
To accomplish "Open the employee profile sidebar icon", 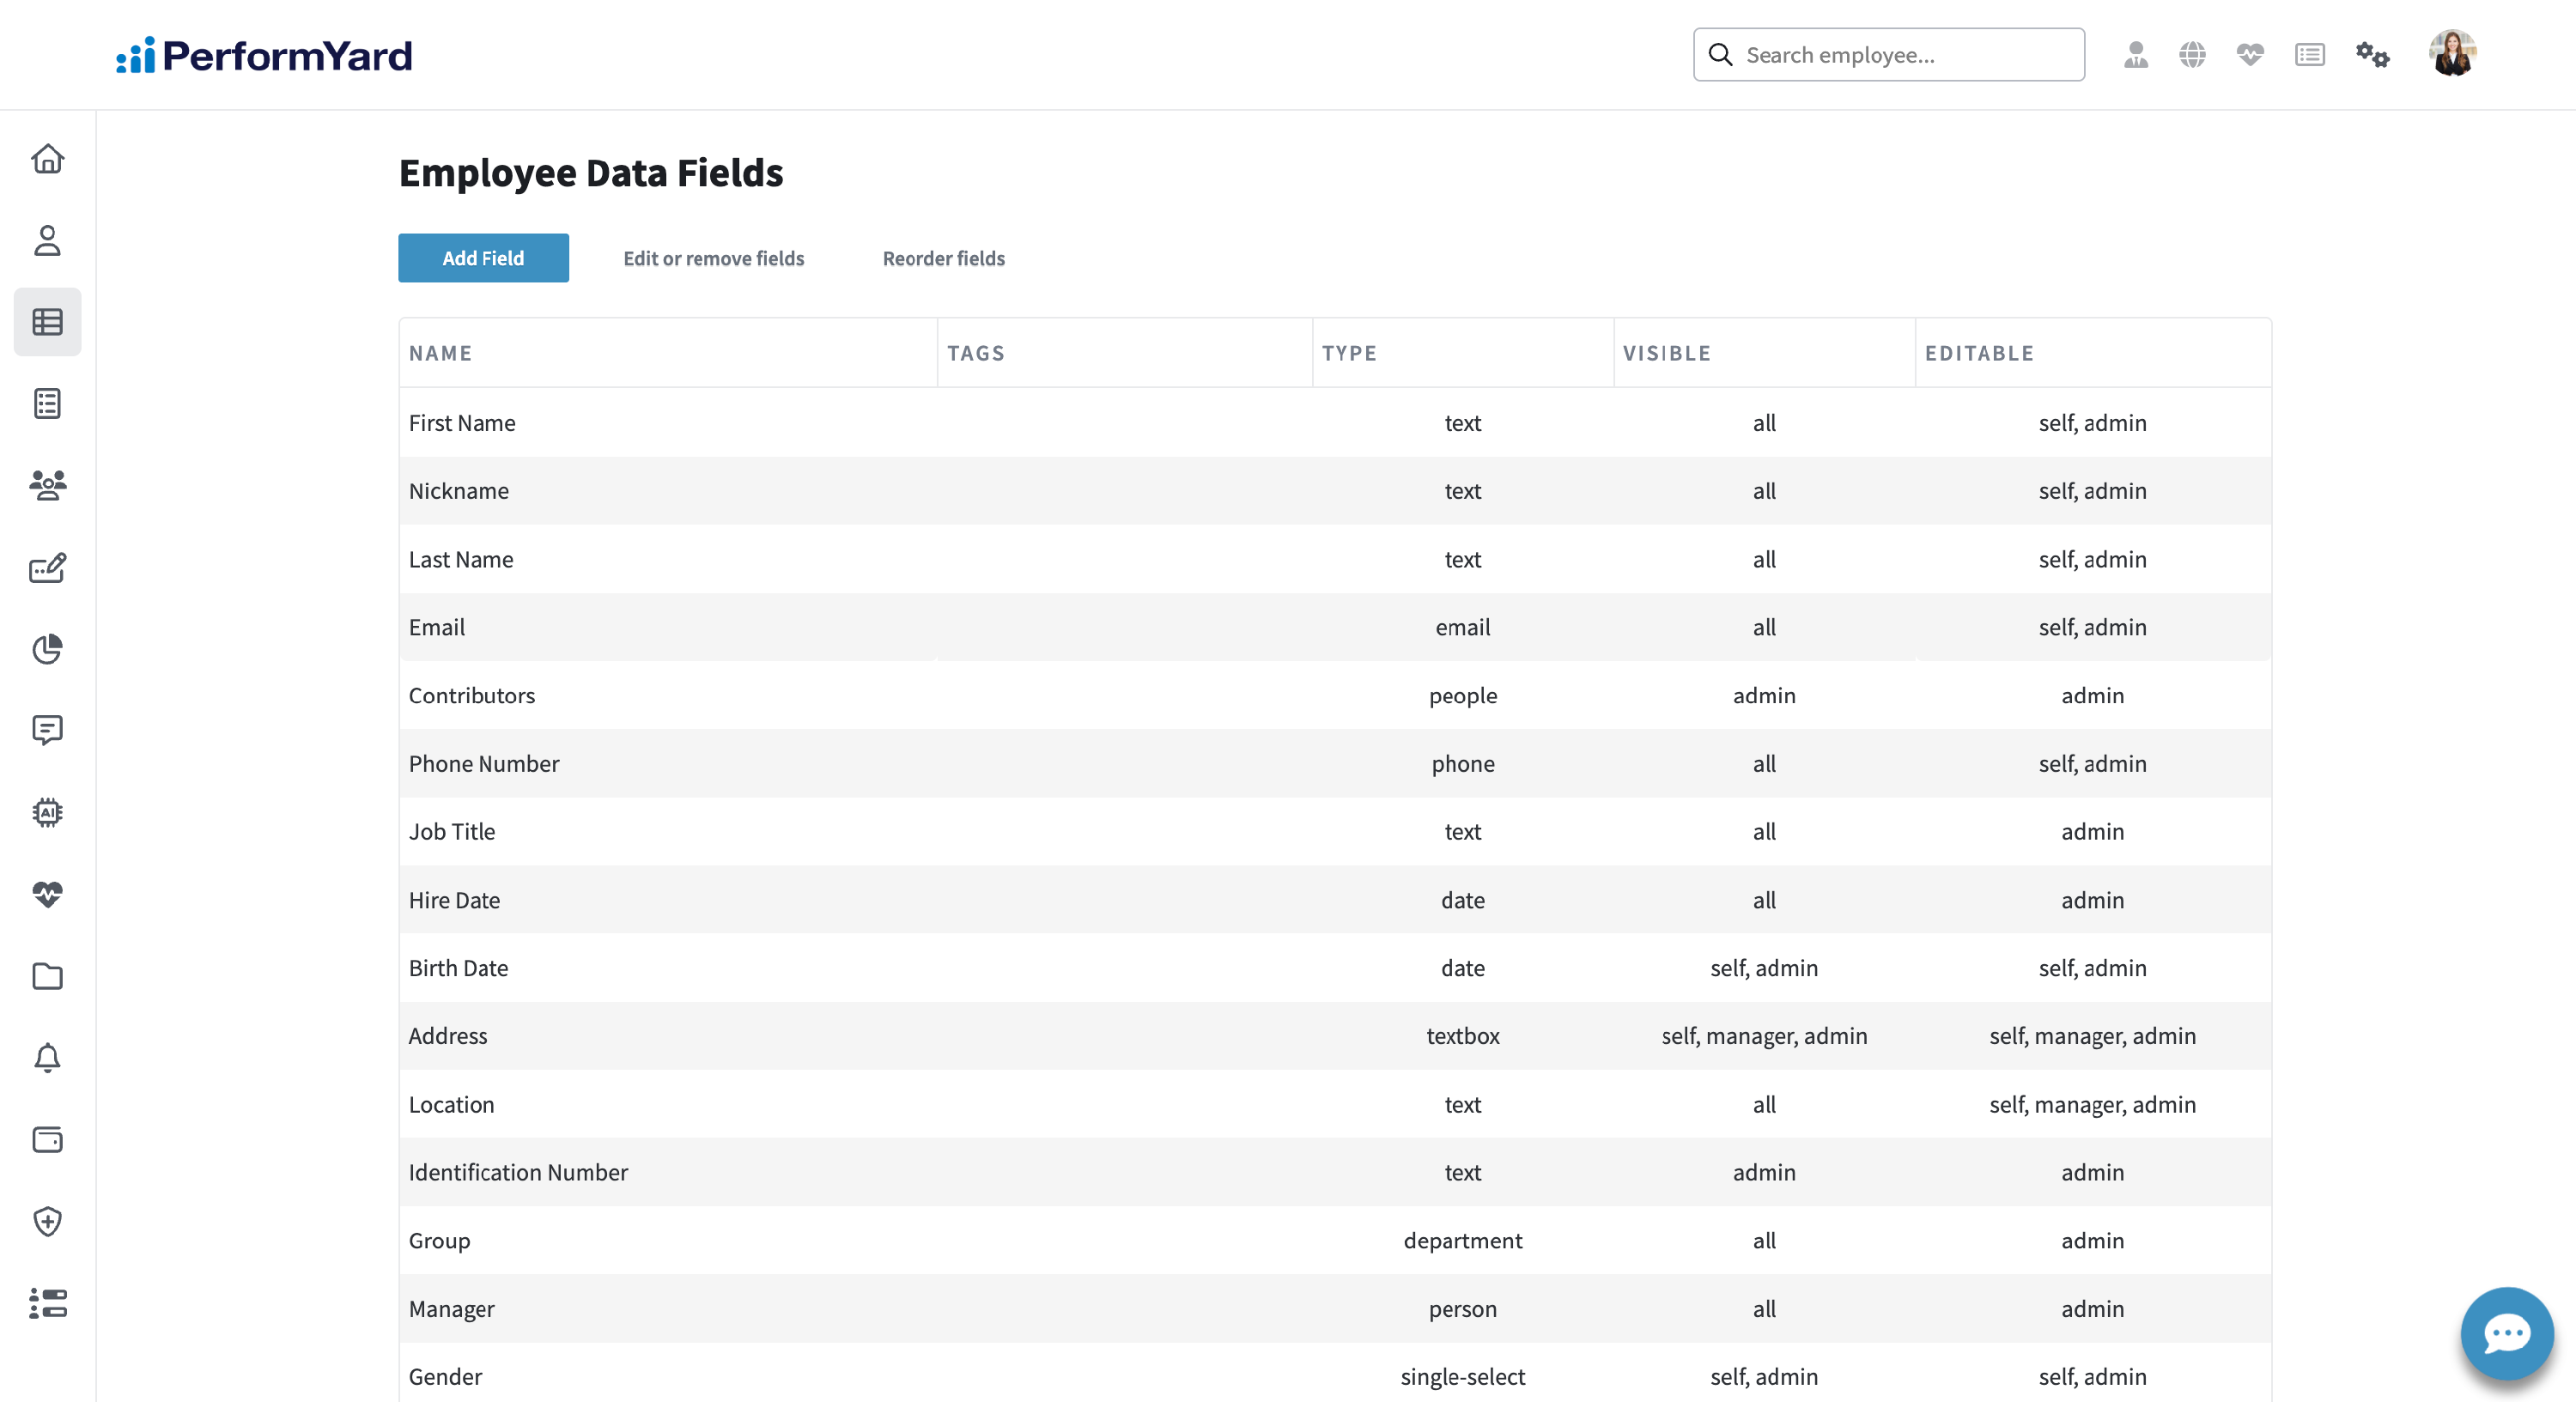I will click(47, 240).
